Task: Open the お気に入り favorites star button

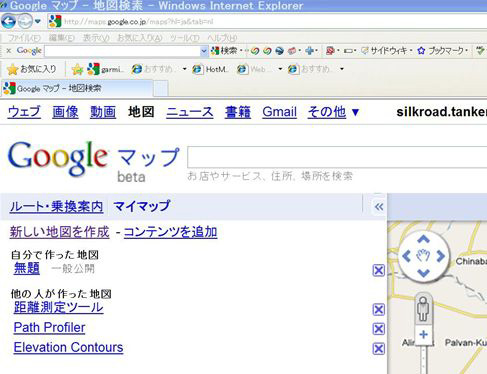Action: pos(32,69)
